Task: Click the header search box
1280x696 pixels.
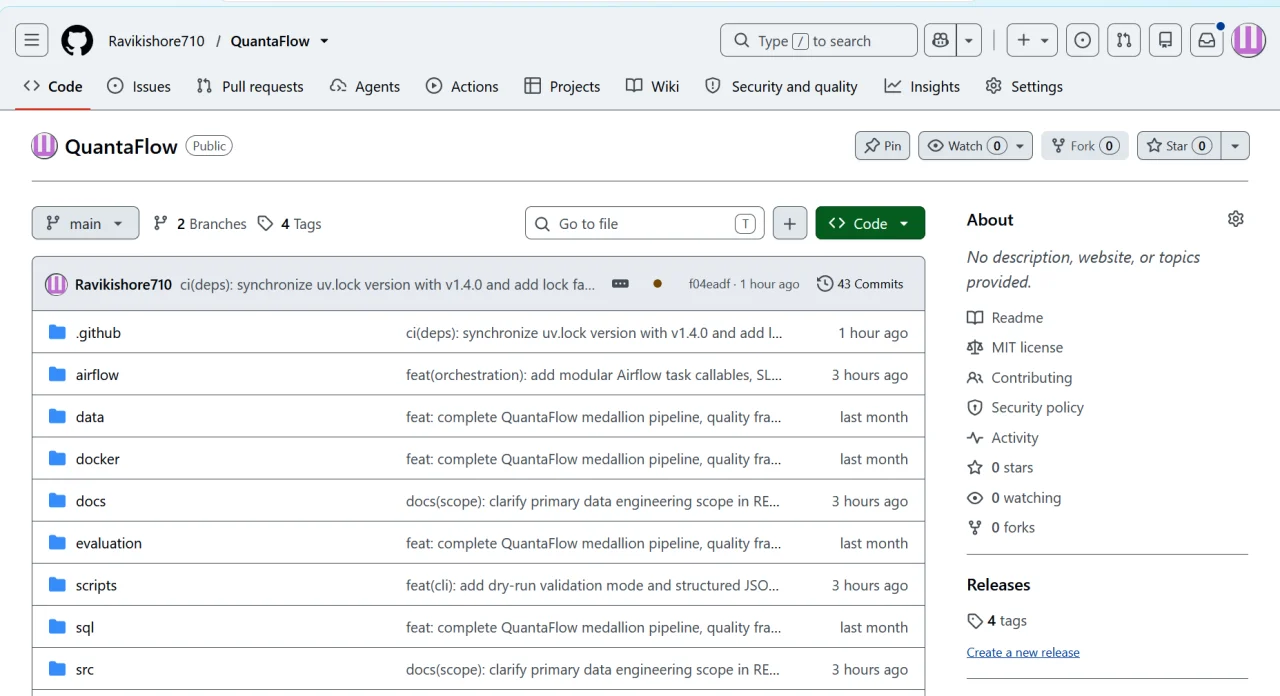Action: point(819,41)
